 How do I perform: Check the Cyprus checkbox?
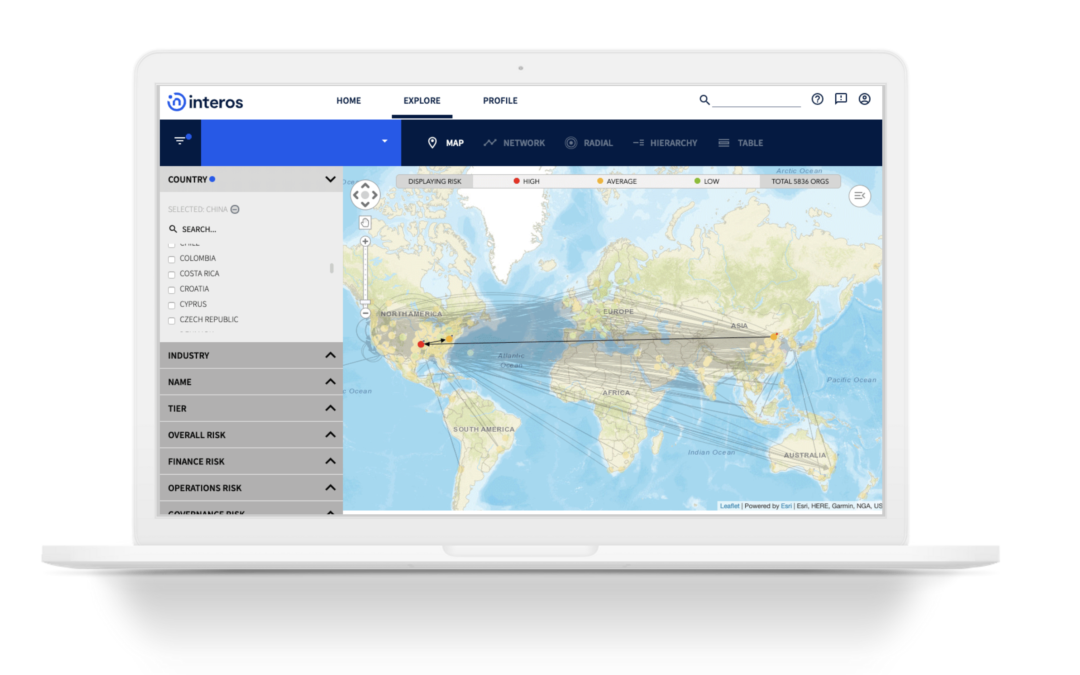point(172,305)
